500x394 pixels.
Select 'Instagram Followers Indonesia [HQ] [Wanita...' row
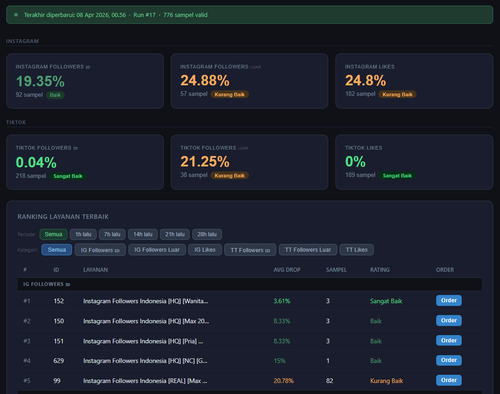250,301
